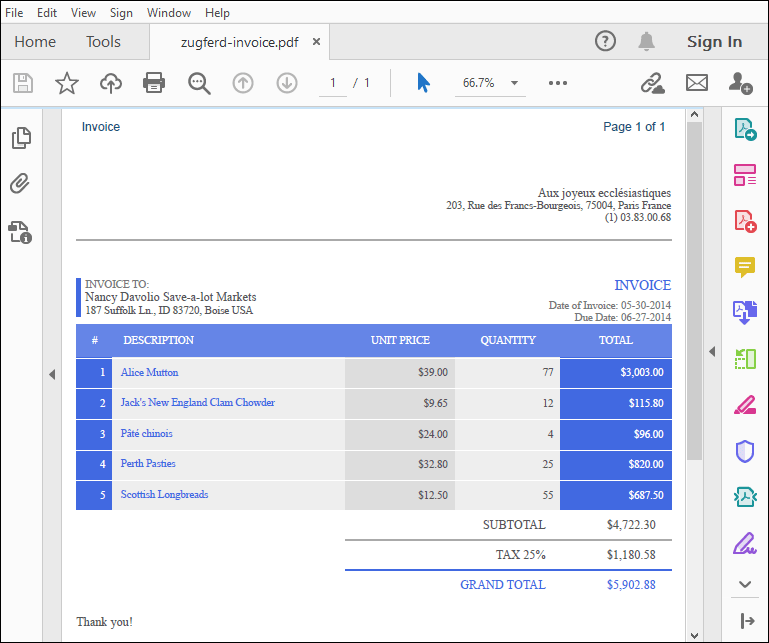Screen dimensions: 769x643
Task: Open notifications bell
Action: pyautogui.click(x=646, y=41)
